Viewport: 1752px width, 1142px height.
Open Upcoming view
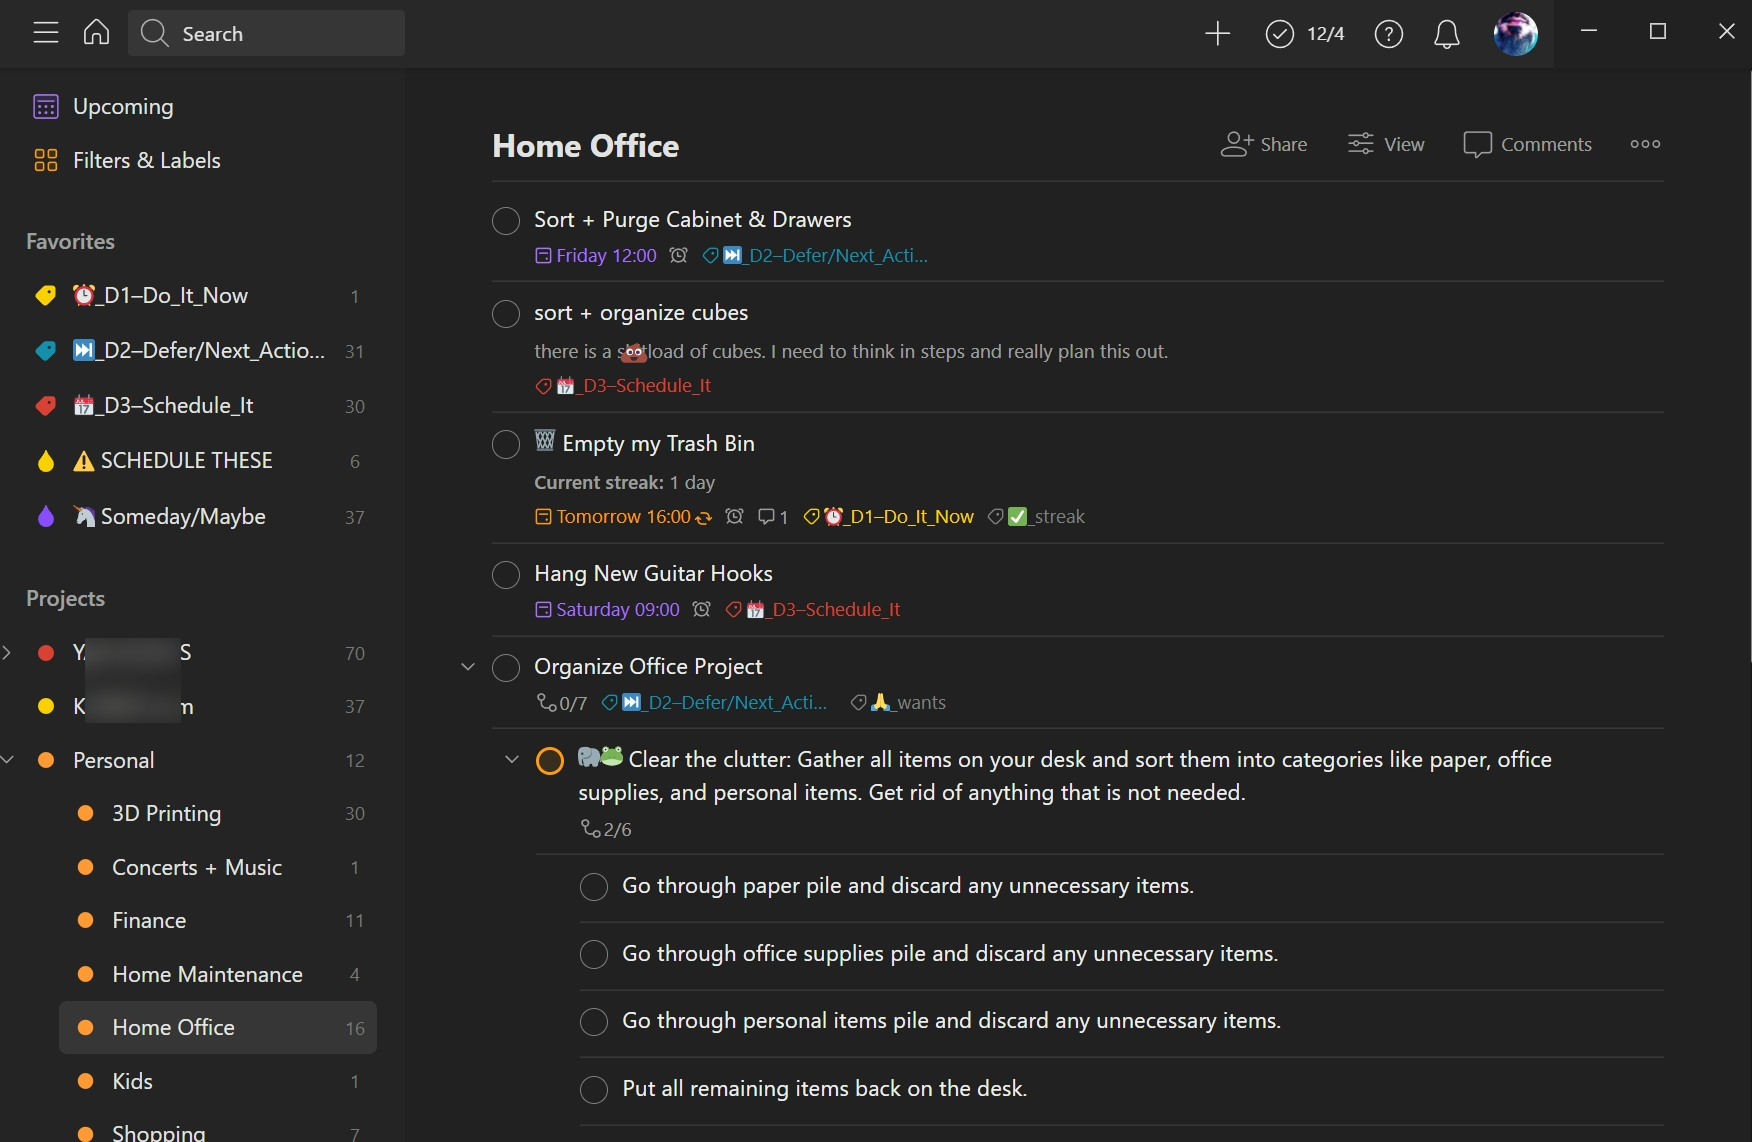click(x=123, y=106)
